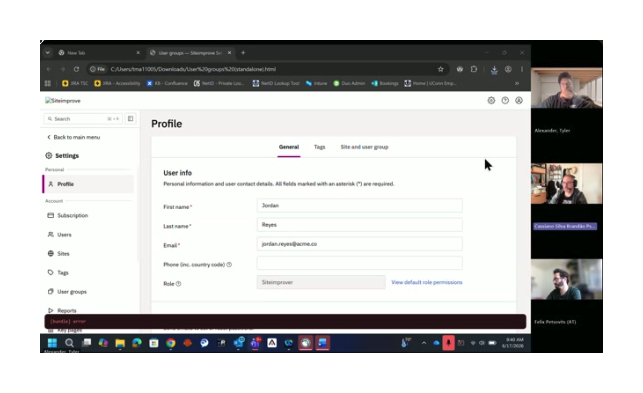This screenshot has width=643, height=393.
Task: Click the Last name field
Action: pos(360,225)
